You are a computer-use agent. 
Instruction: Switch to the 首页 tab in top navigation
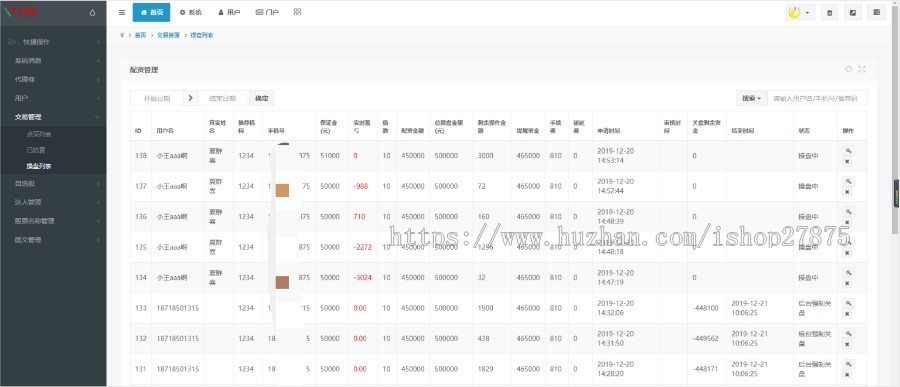point(151,12)
